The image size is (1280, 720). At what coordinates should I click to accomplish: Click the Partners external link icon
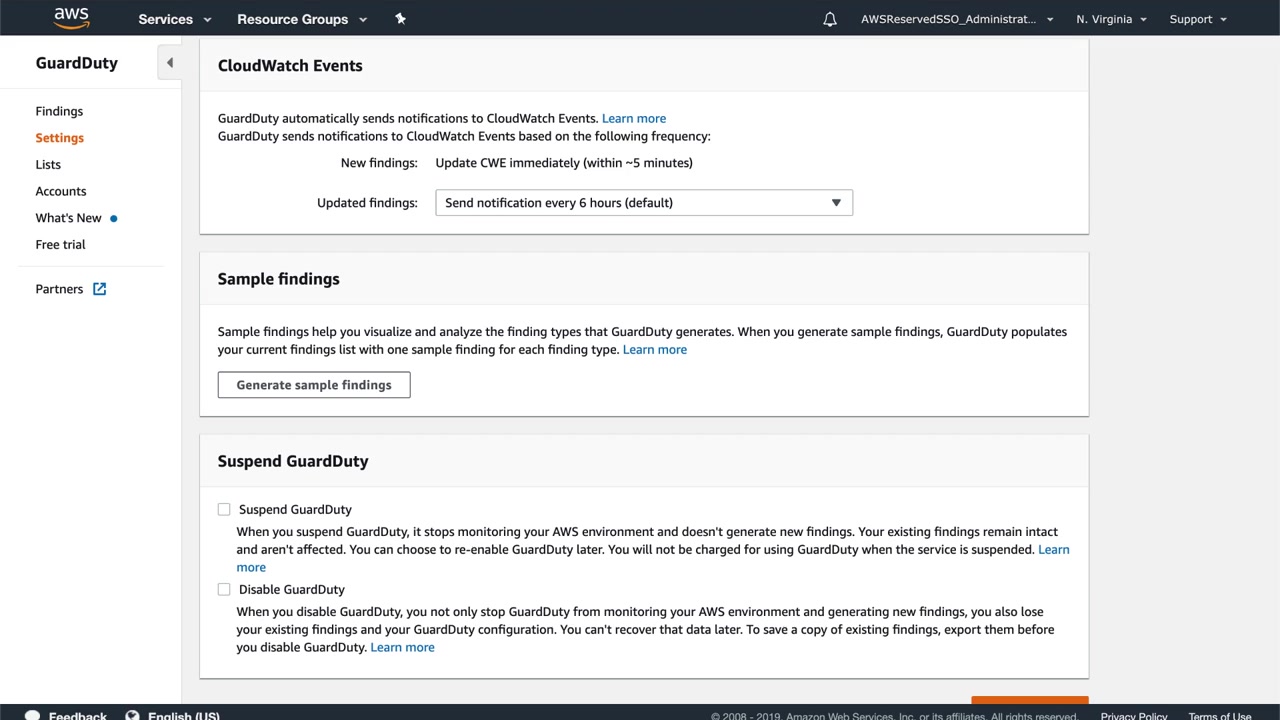[x=100, y=289]
